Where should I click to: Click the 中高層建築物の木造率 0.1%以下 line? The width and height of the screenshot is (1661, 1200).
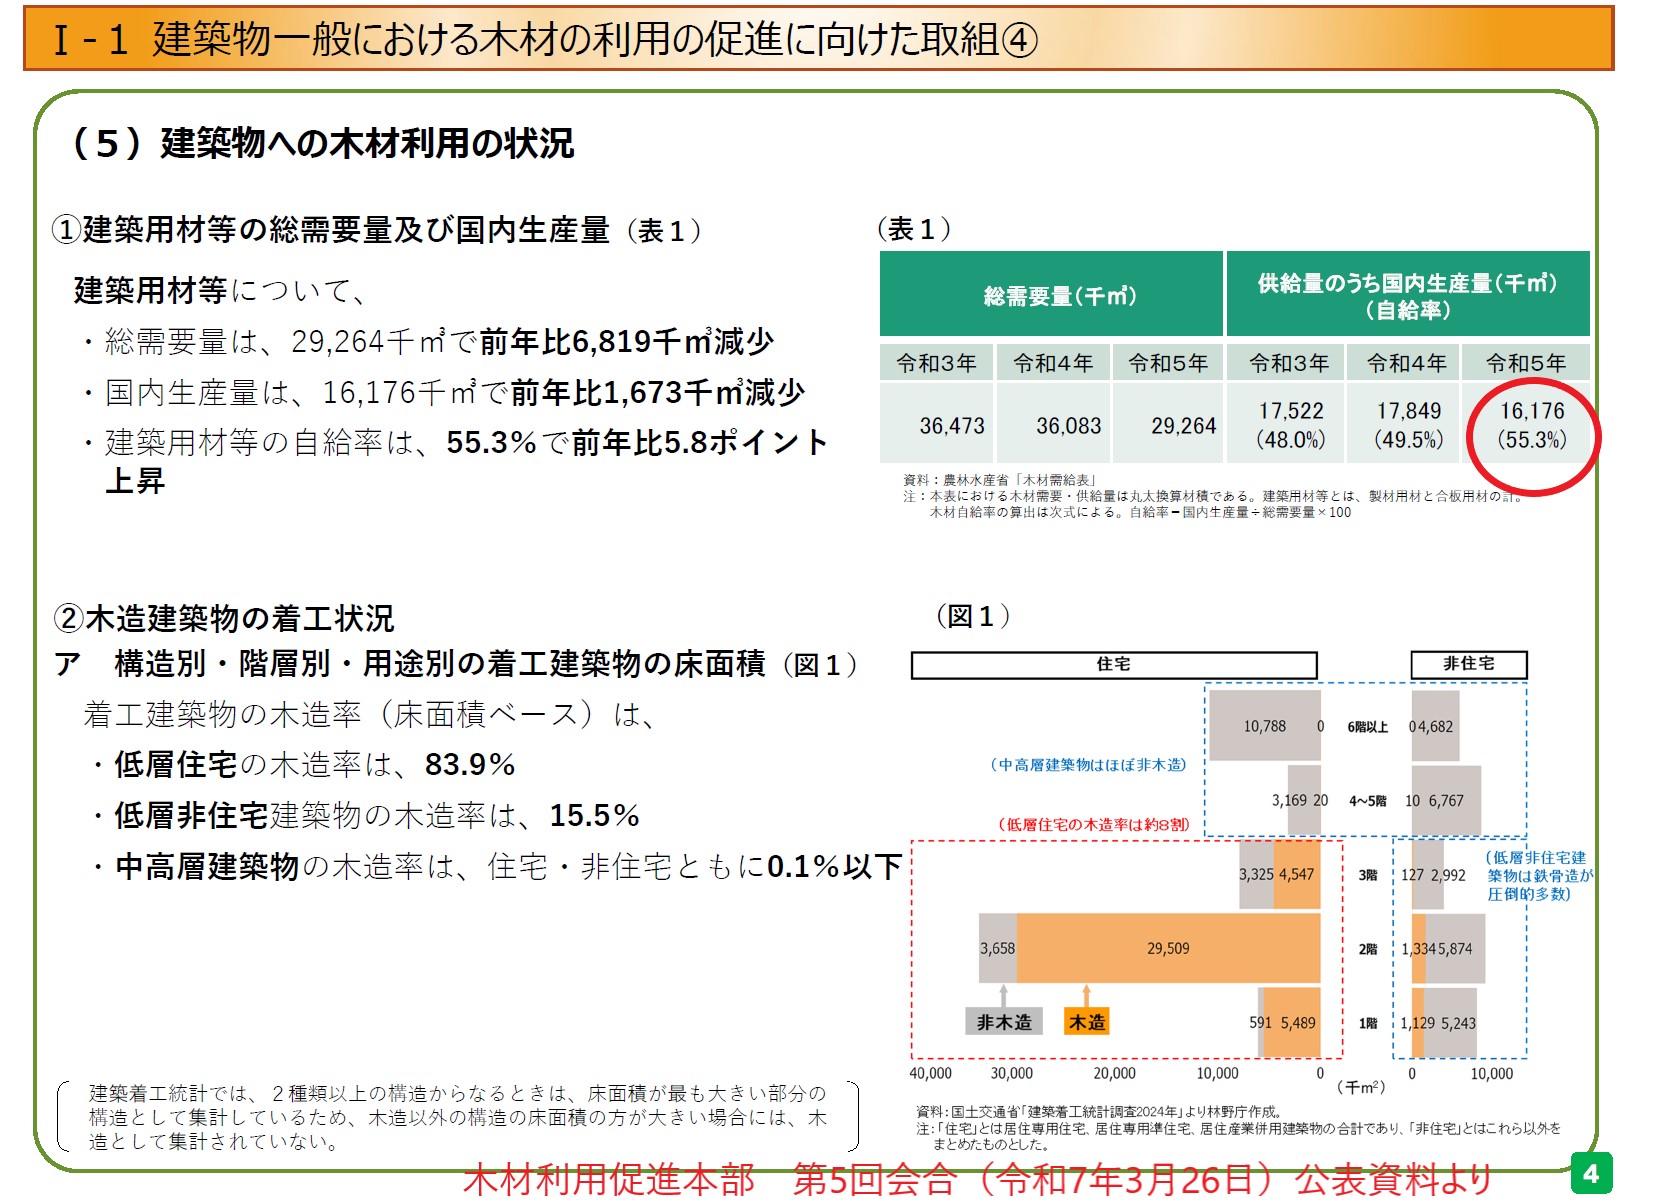pos(497,866)
